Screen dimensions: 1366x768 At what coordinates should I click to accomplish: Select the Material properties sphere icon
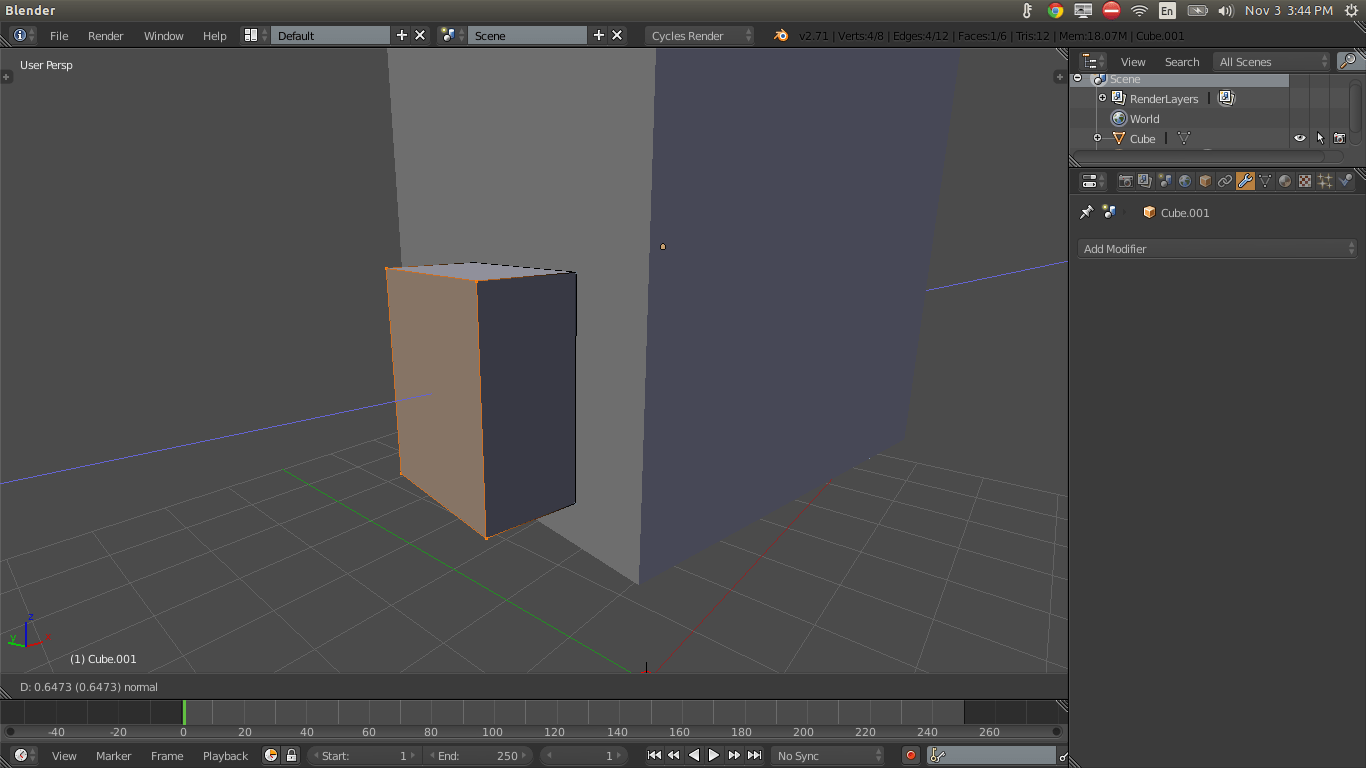(x=1284, y=181)
